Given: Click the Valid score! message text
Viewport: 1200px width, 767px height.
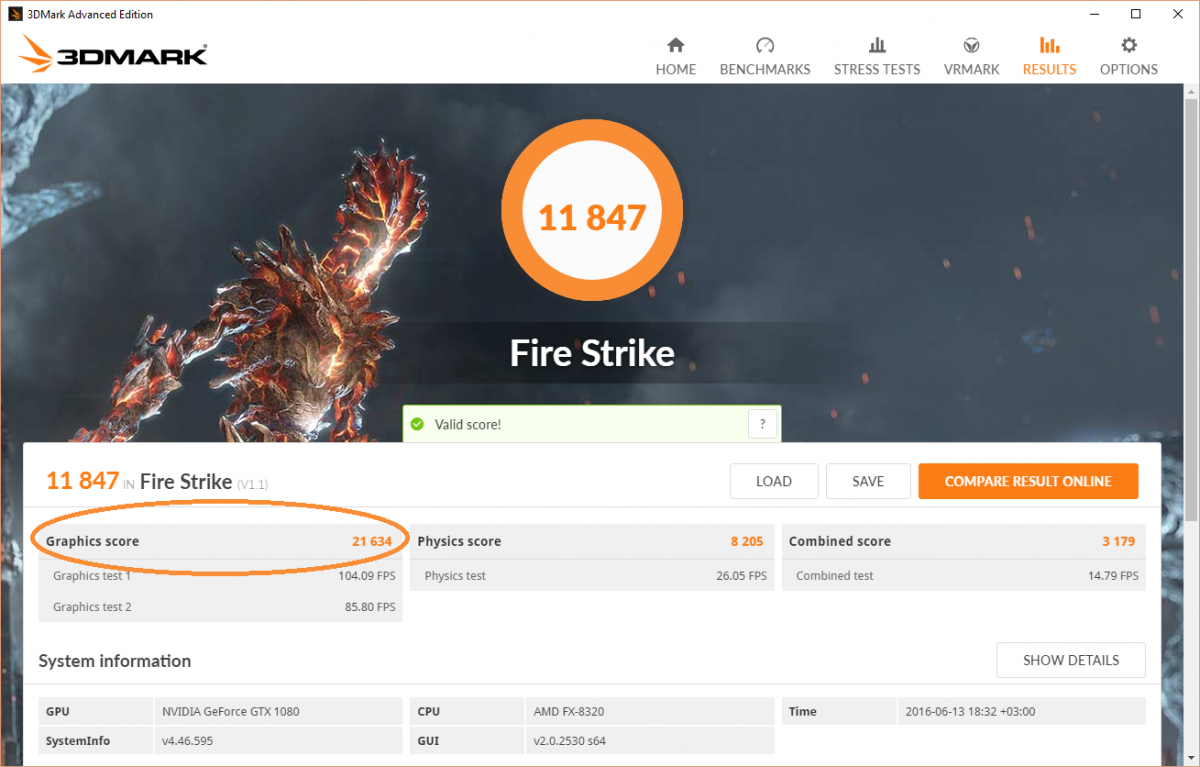Looking at the screenshot, I should click(x=468, y=424).
